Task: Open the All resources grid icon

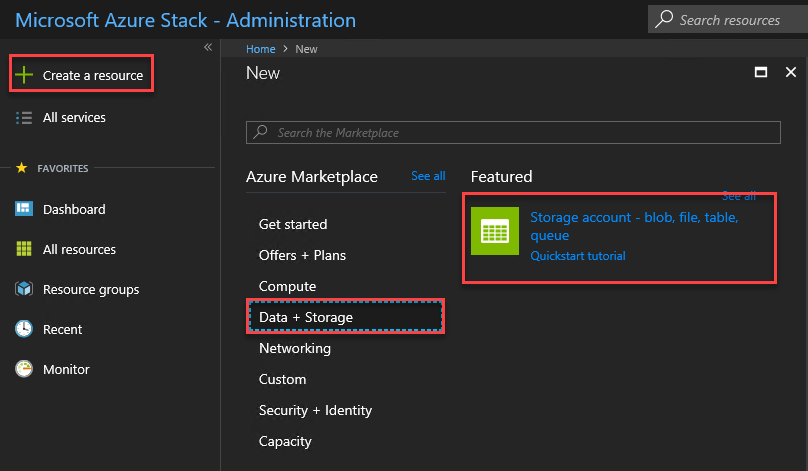Action: [x=24, y=249]
